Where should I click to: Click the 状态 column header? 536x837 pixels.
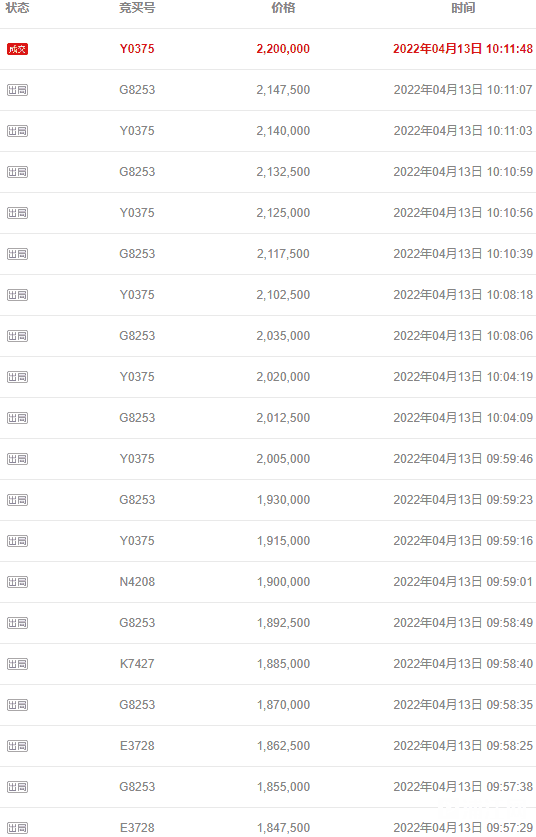[x=17, y=8]
